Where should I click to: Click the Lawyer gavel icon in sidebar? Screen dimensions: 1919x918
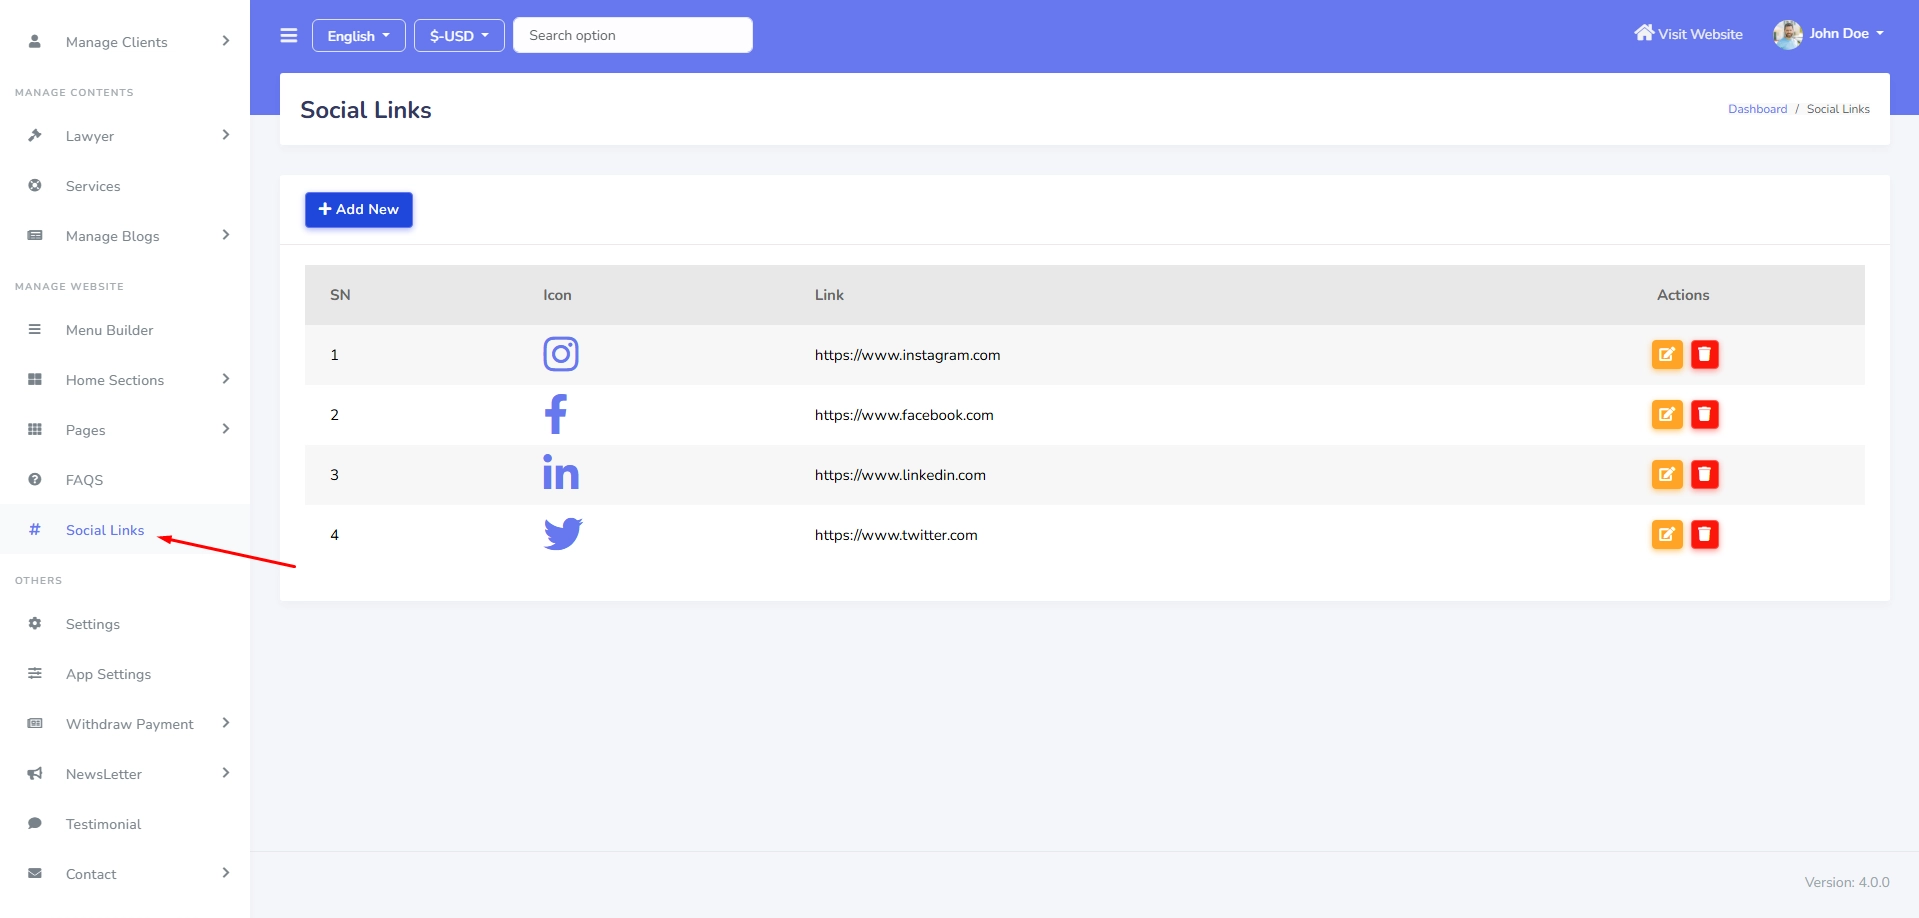35,135
